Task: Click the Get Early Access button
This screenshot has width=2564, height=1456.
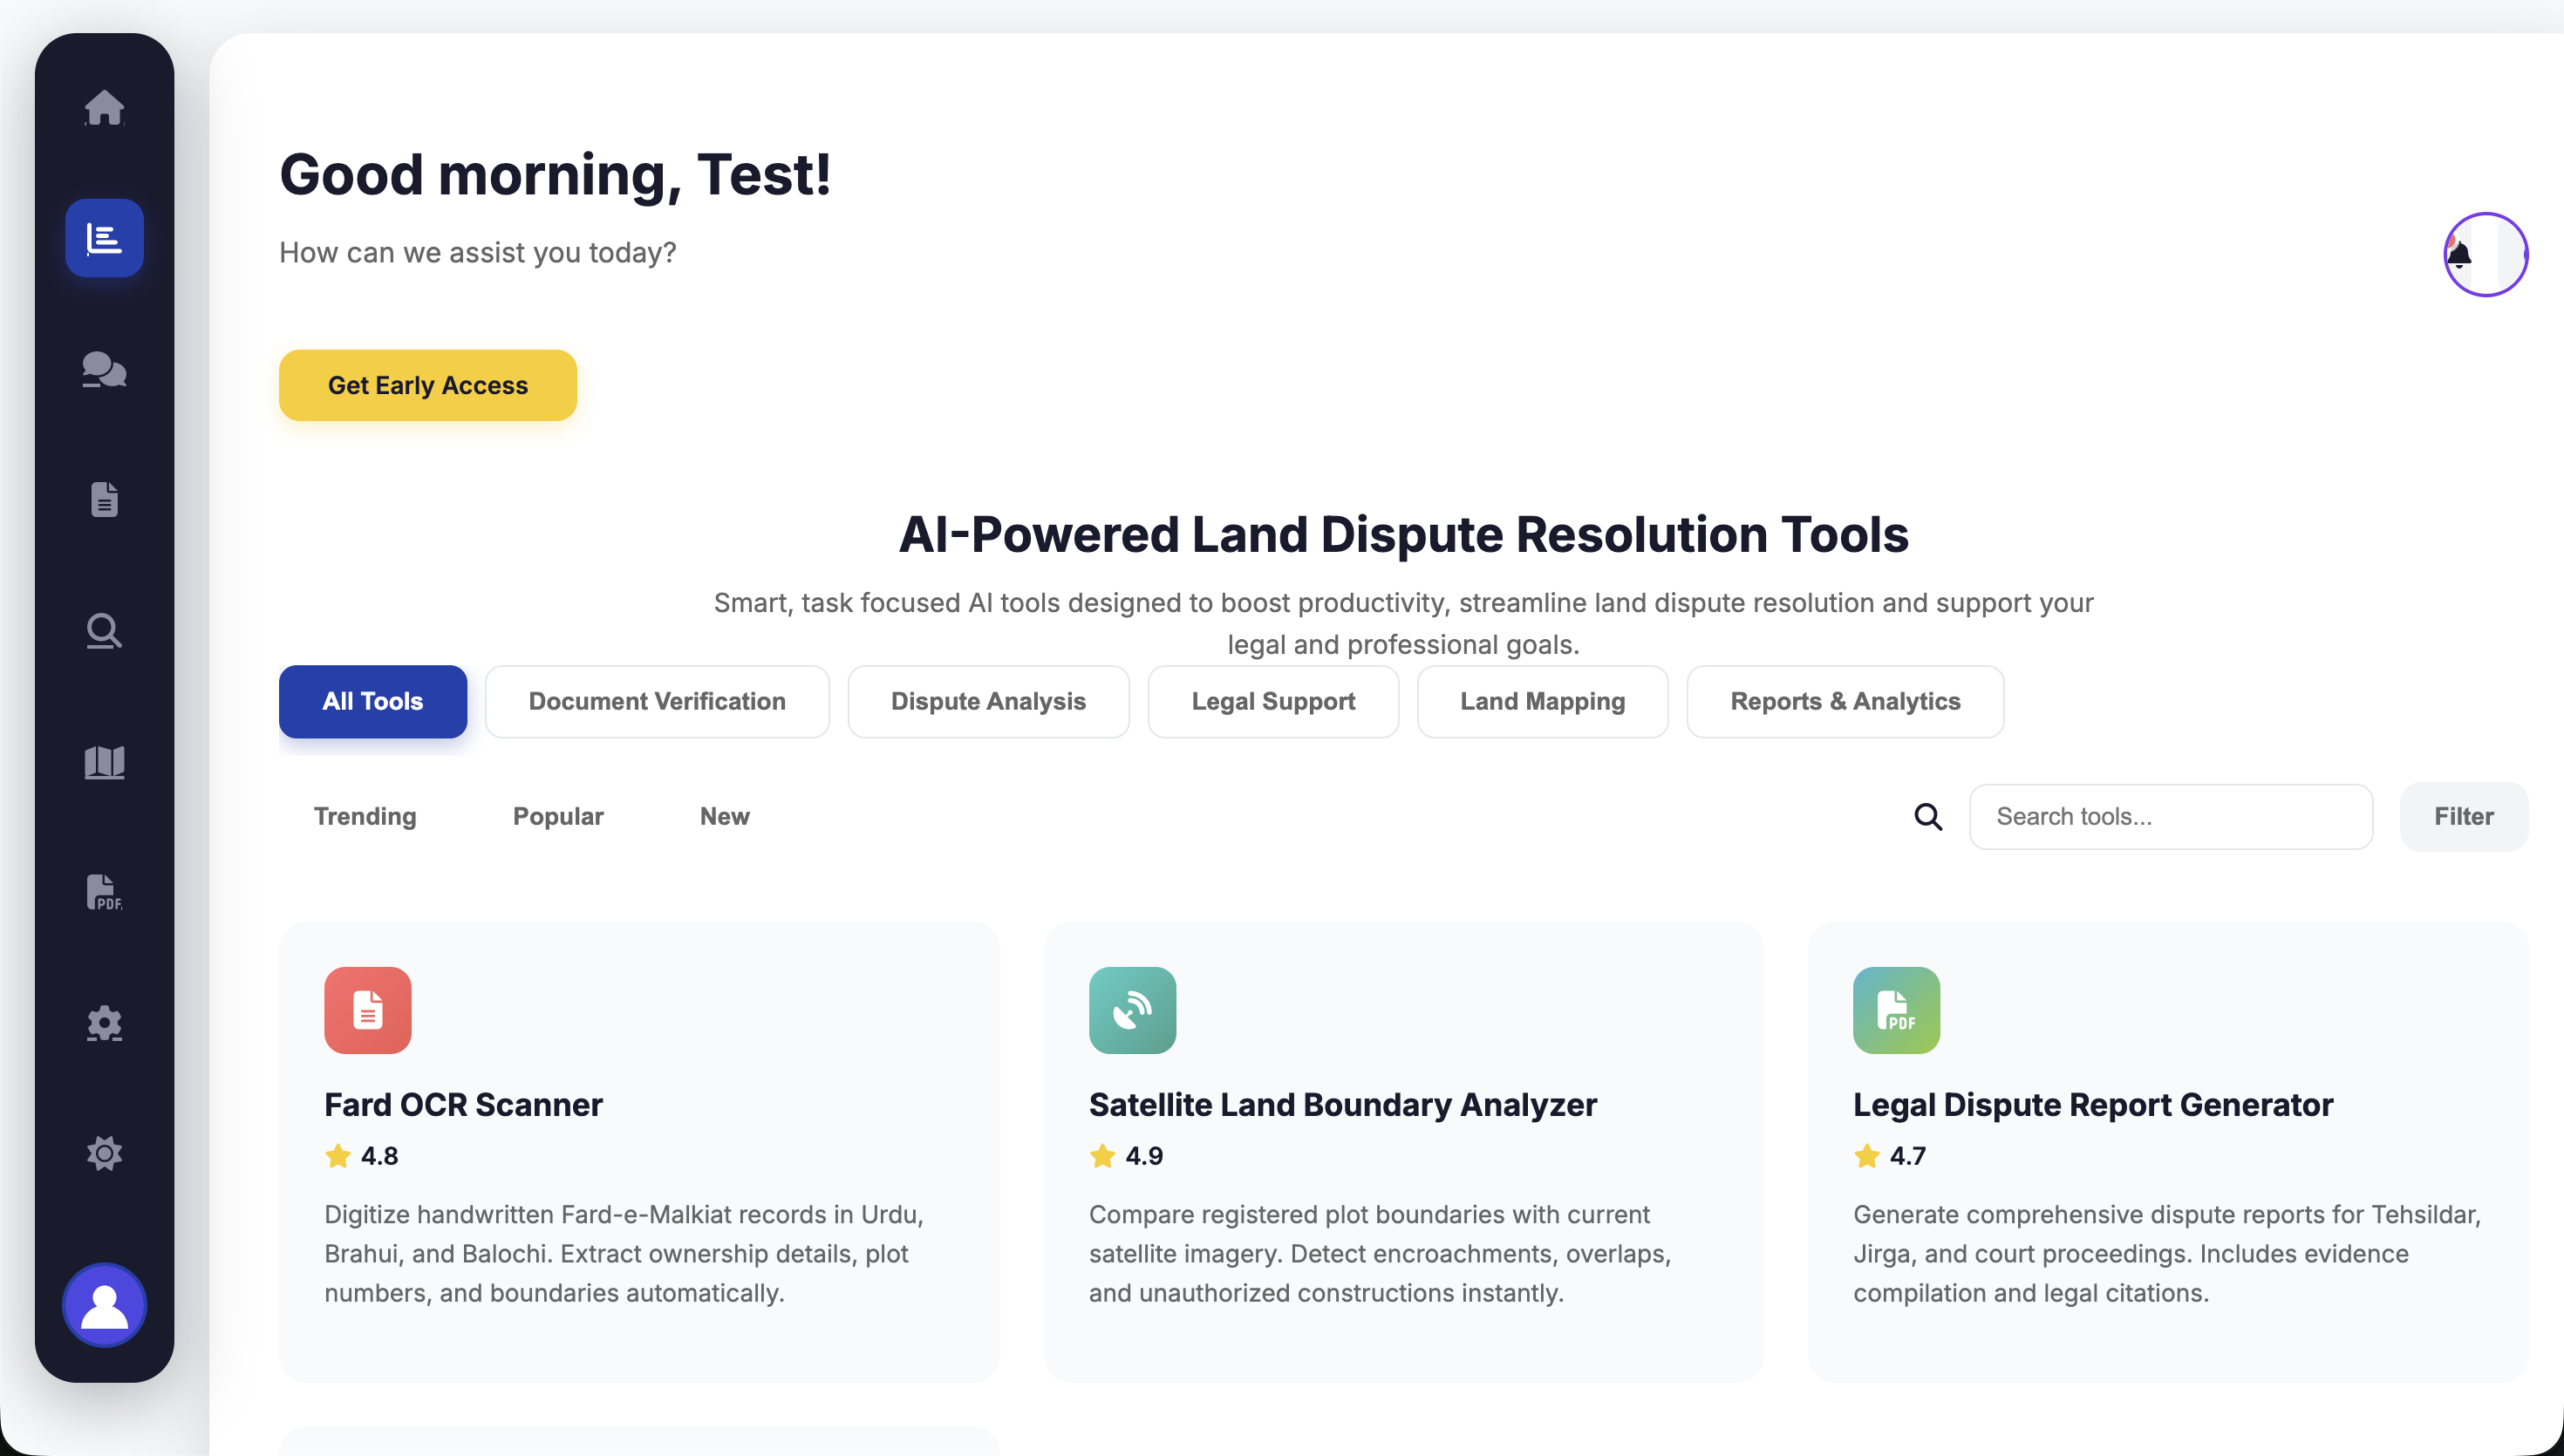Action: click(x=428, y=386)
